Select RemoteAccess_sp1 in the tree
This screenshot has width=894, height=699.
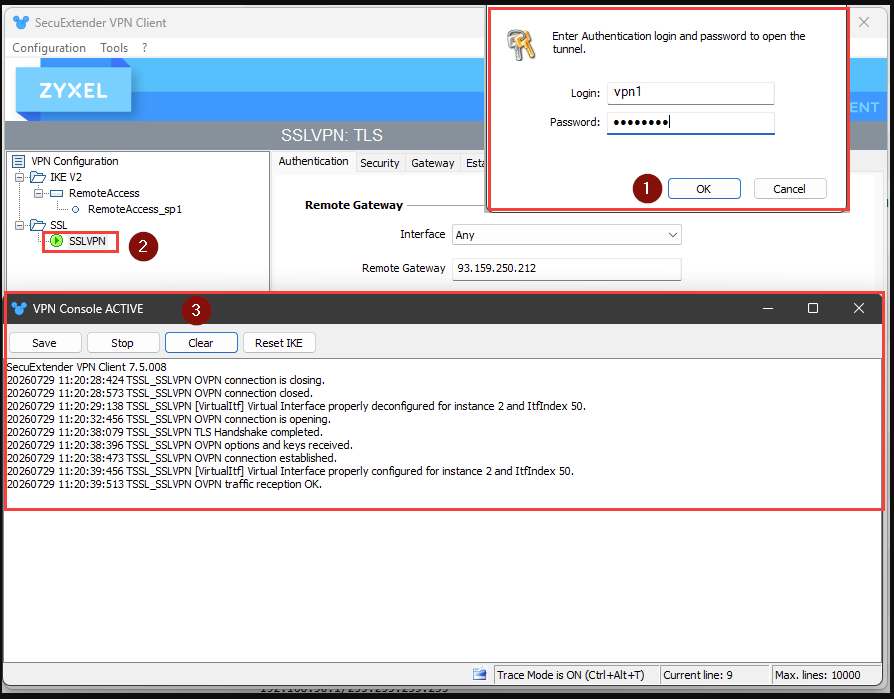[x=135, y=209]
